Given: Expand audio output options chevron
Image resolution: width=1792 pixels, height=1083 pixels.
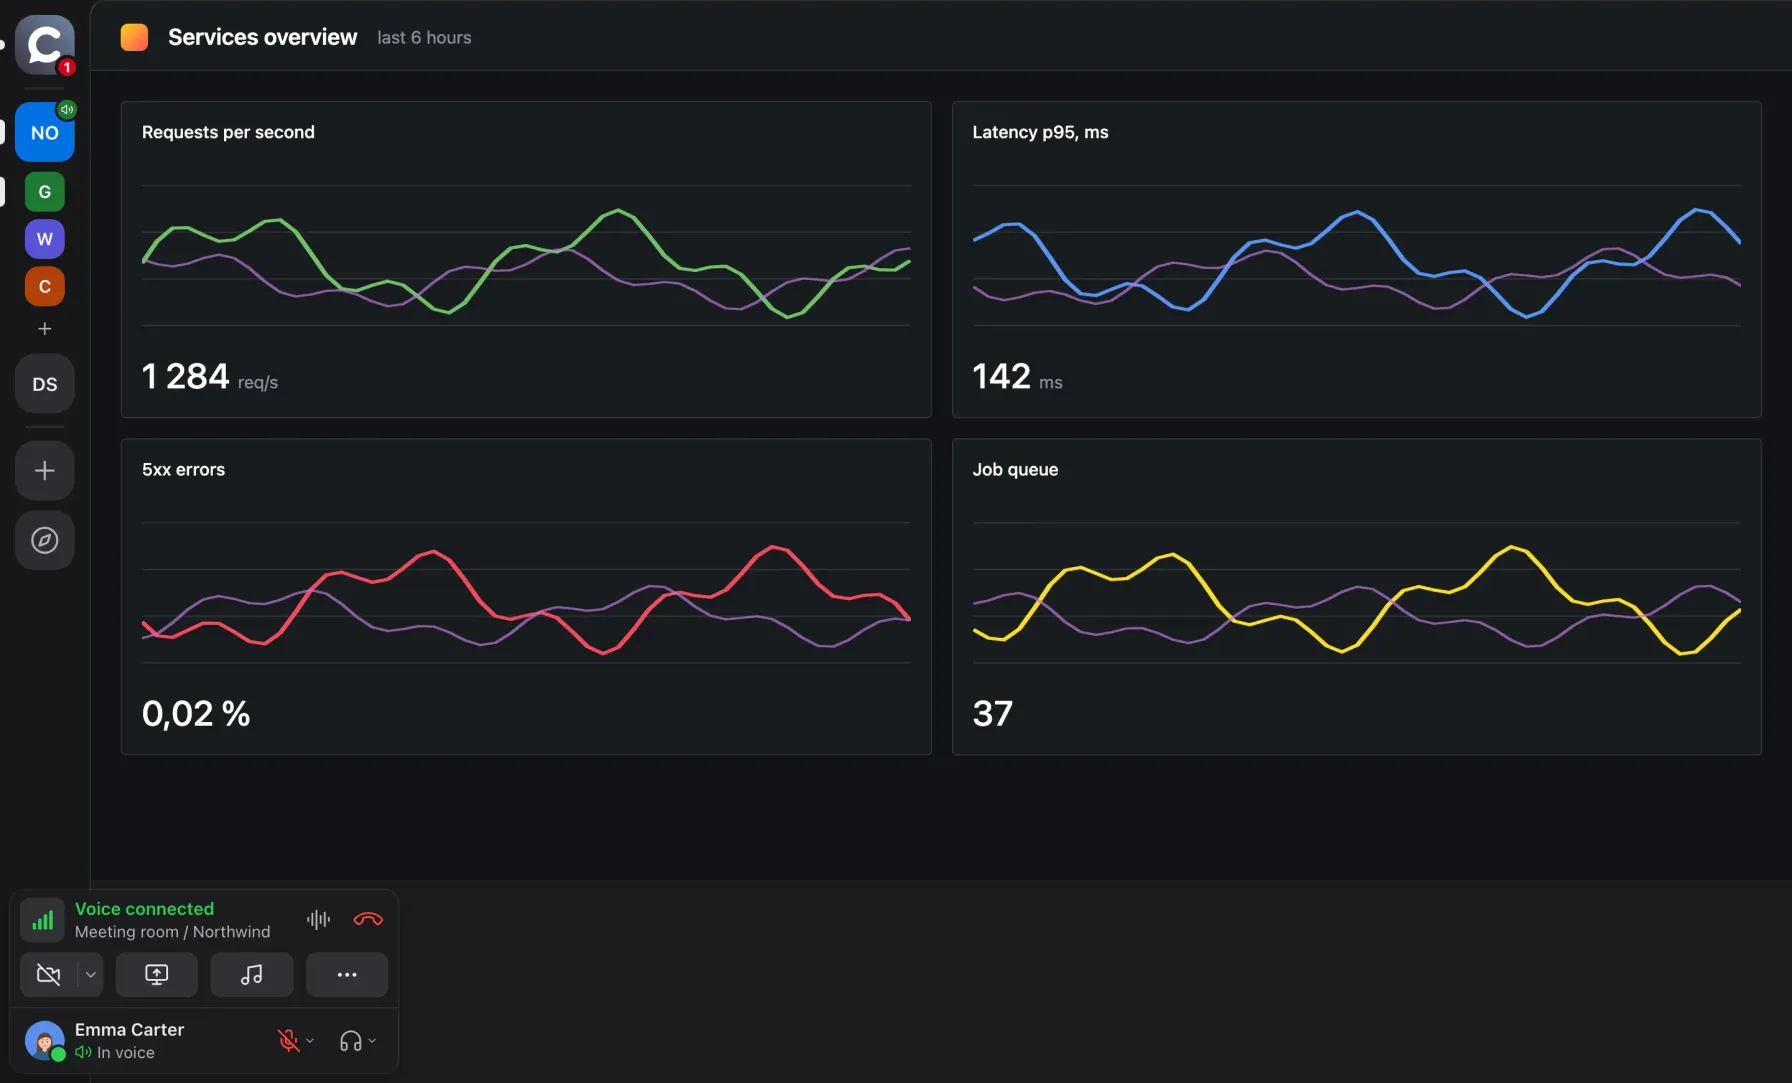Looking at the screenshot, I should pyautogui.click(x=372, y=1041).
